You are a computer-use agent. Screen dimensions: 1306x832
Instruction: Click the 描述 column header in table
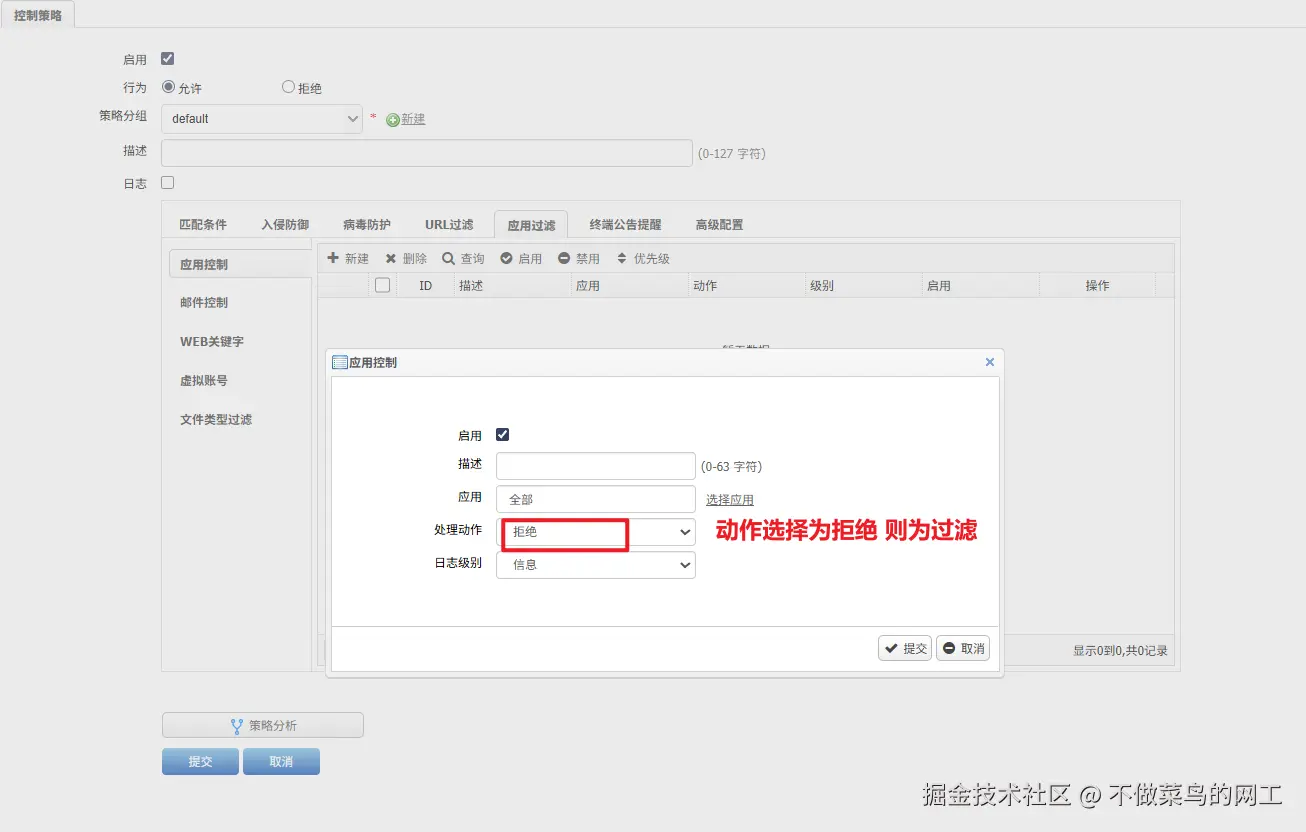pos(512,286)
